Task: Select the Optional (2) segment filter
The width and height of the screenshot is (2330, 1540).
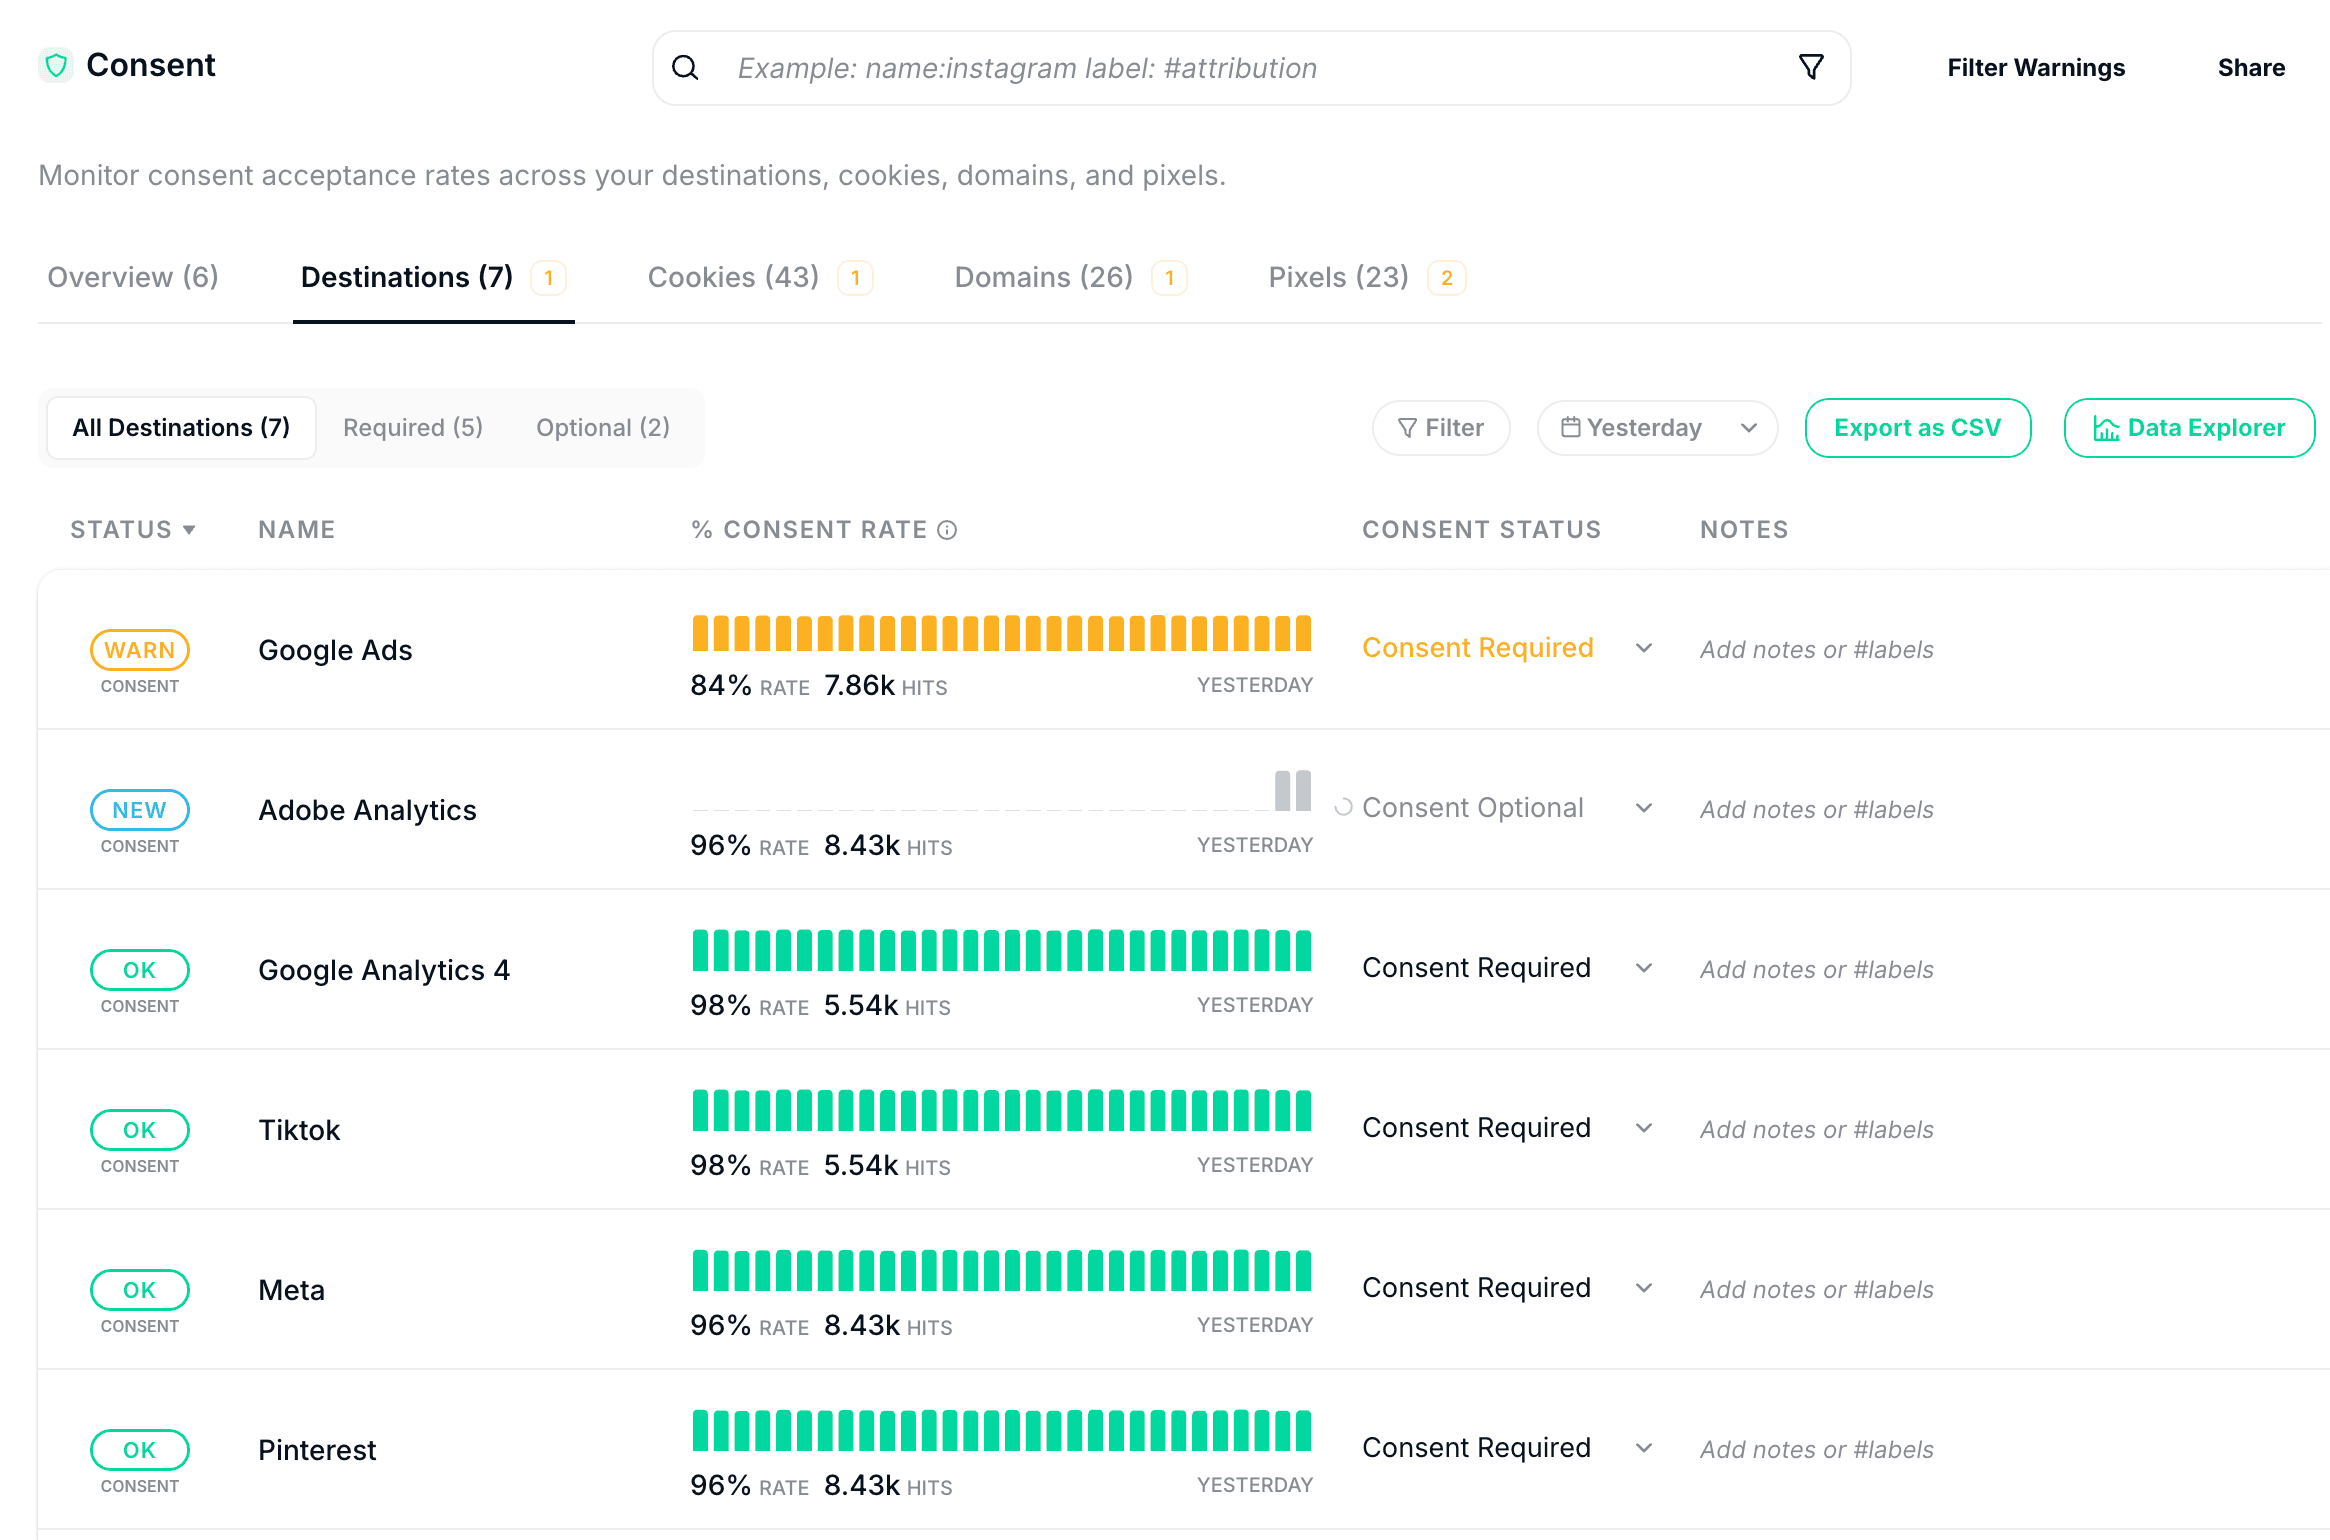Action: [x=603, y=428]
